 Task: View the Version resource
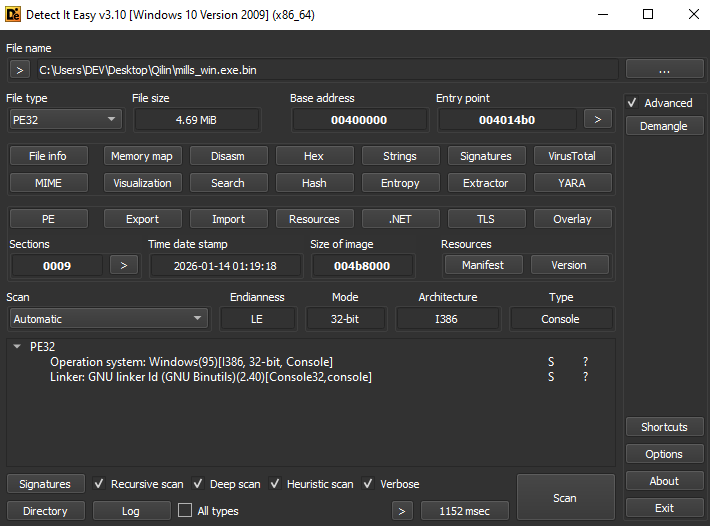[x=569, y=265]
